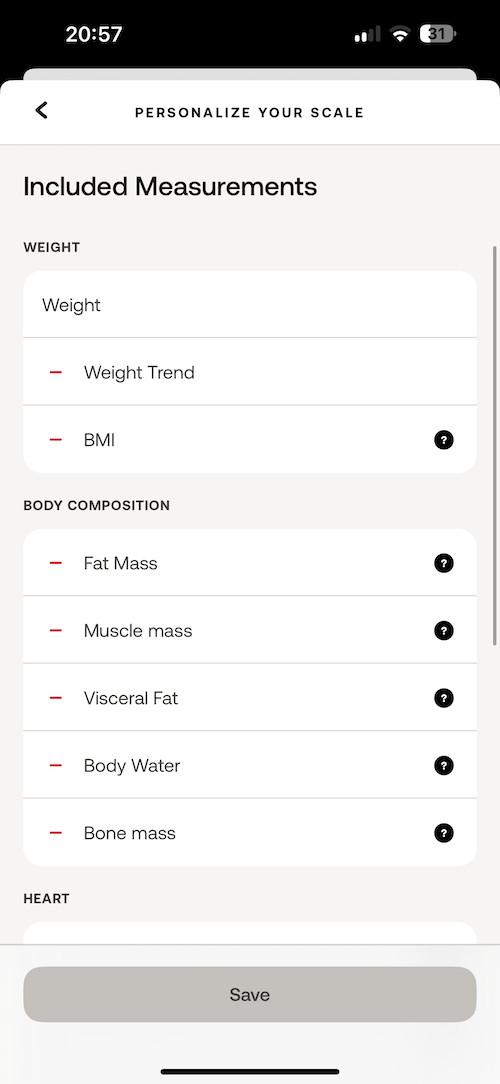Screen dimensions: 500x1084
Task: Remove Visceral Fat with minus icon
Action: [56, 698]
